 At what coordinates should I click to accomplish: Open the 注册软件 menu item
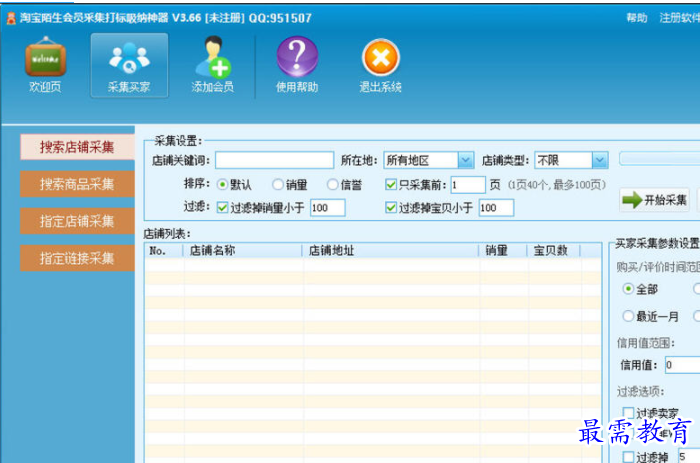click(x=679, y=18)
